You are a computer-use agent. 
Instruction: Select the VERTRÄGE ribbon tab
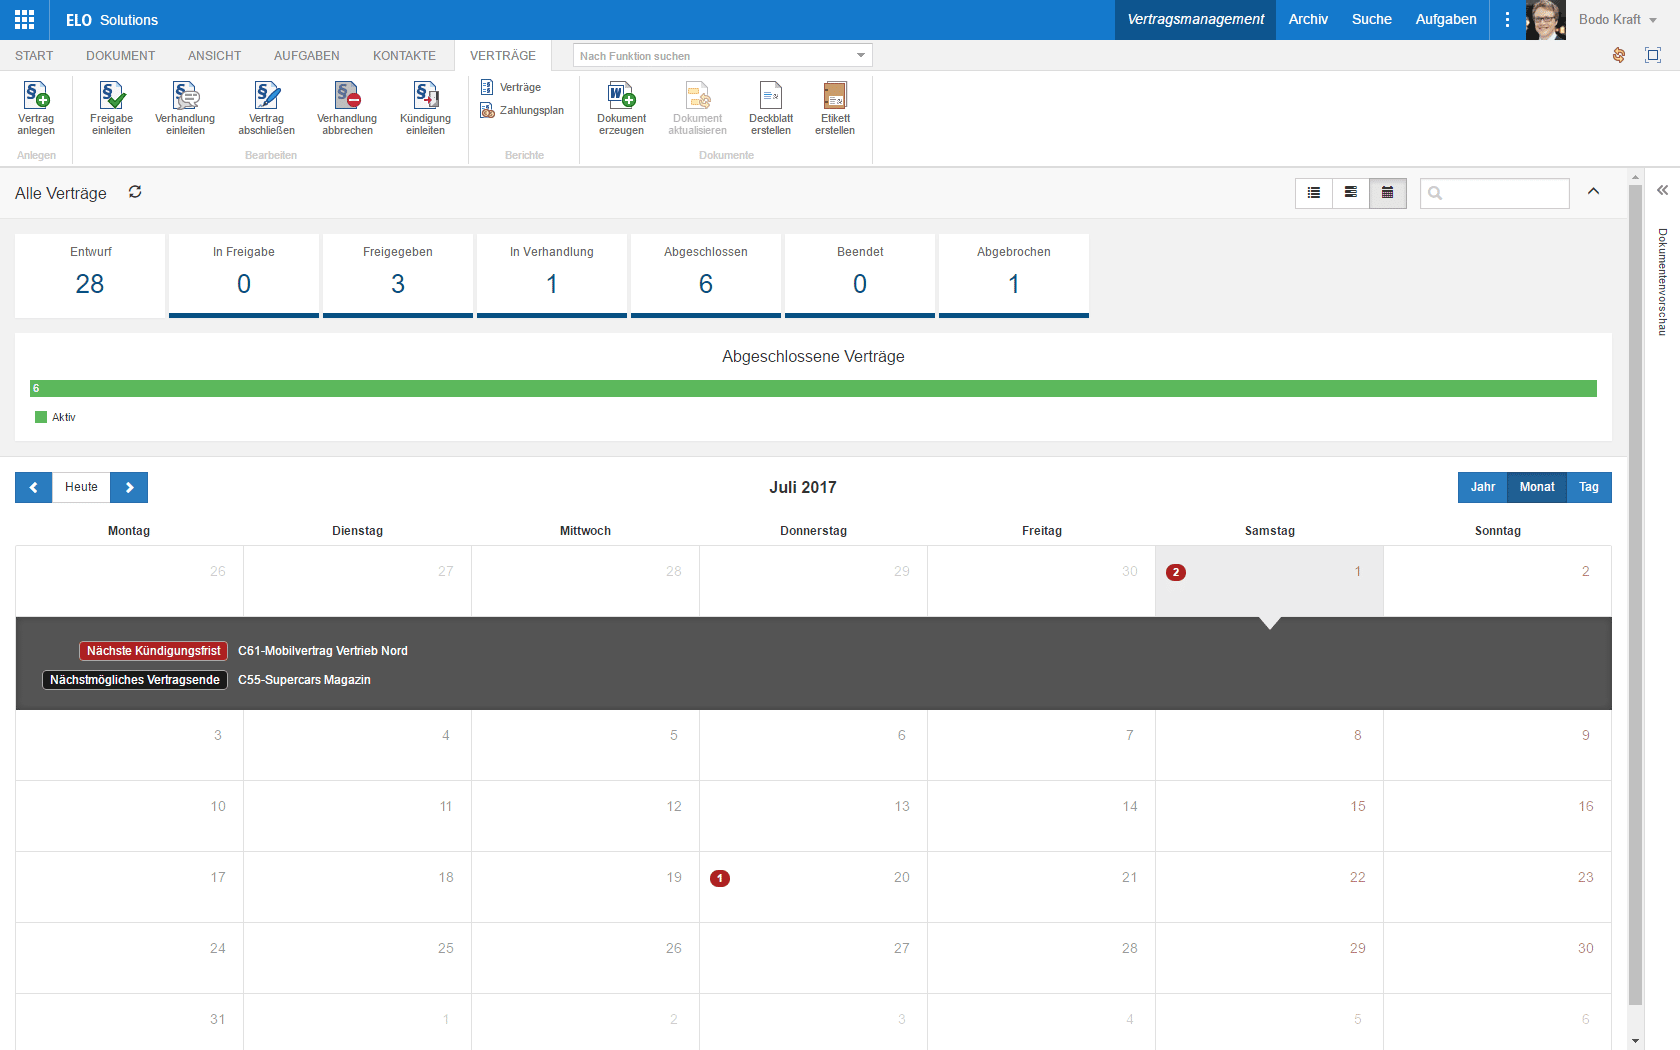pyautogui.click(x=503, y=56)
